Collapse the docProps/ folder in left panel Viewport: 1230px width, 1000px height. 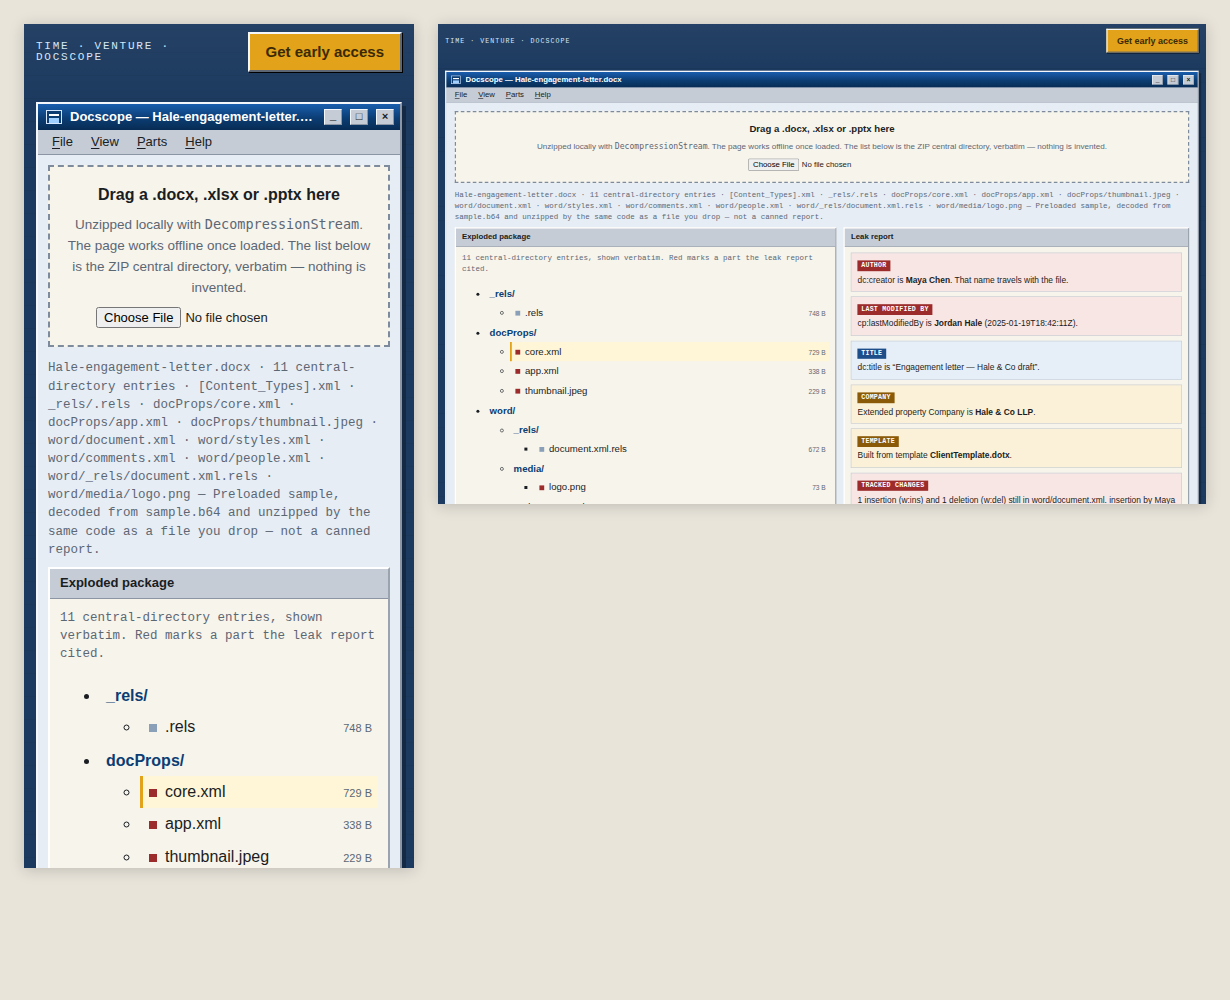pyautogui.click(x=145, y=761)
